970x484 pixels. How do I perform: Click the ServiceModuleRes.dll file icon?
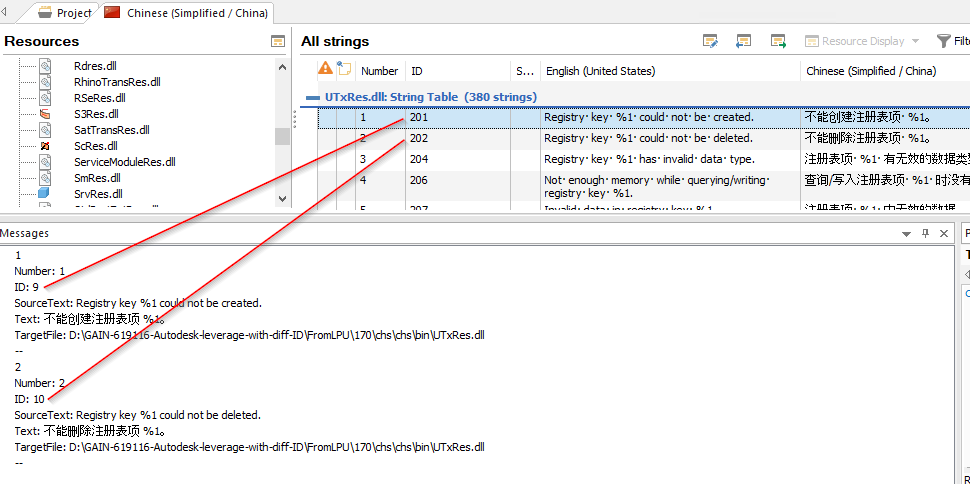(x=45, y=162)
